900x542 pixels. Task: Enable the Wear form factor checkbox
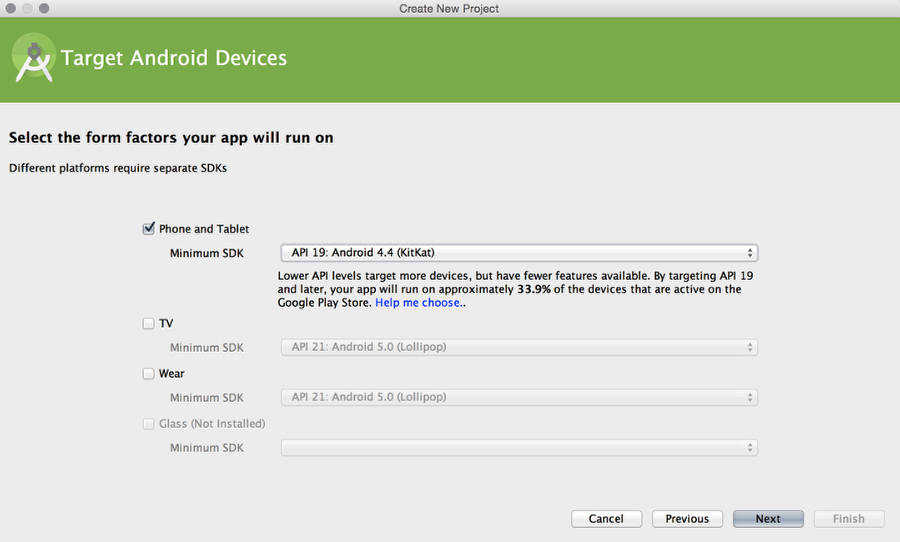click(x=149, y=374)
